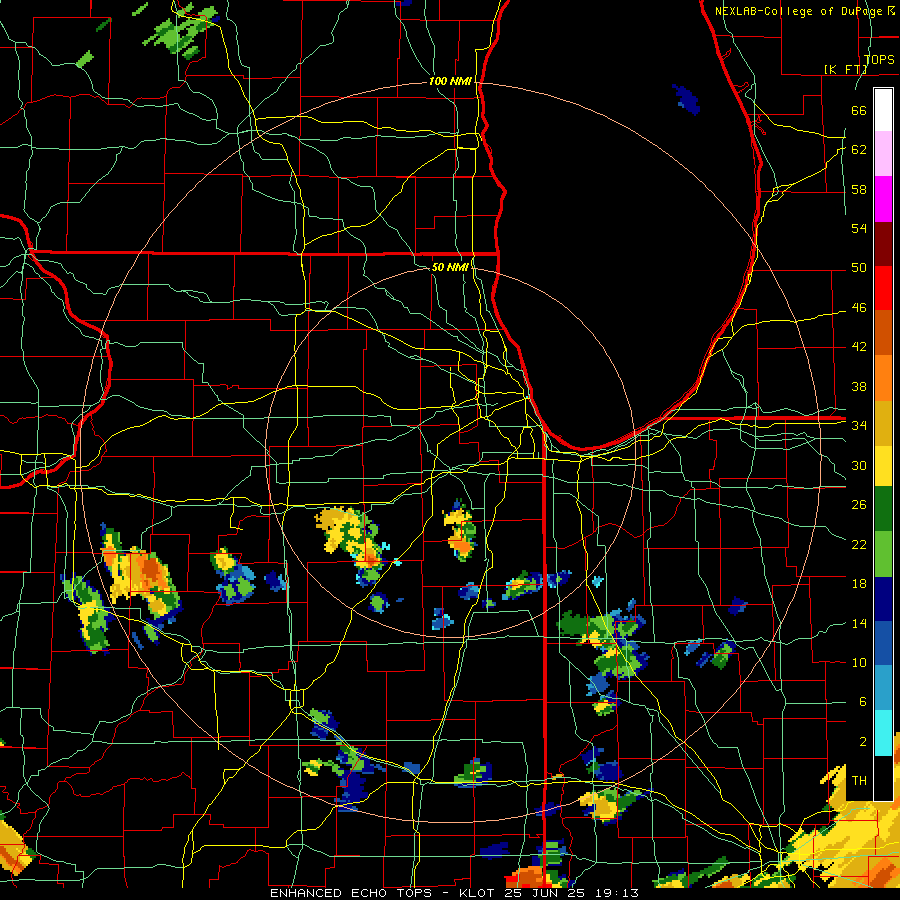Click the '38' legend value
This screenshot has height=900, width=900.
pos(859,386)
